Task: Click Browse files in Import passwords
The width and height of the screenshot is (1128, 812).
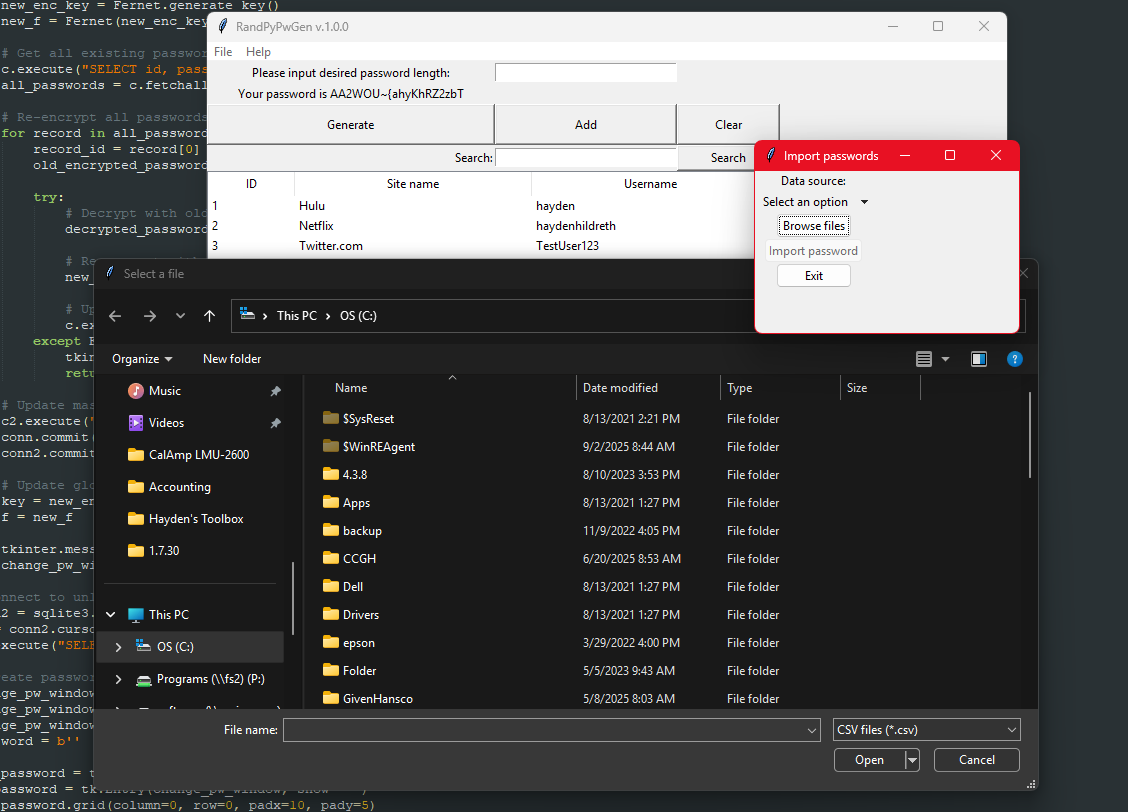Action: 814,226
